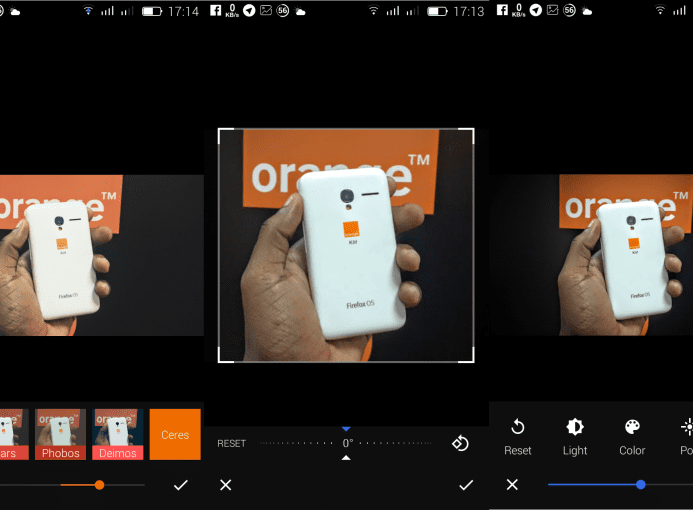Click the orange filter intensity slider handle

tap(99, 485)
